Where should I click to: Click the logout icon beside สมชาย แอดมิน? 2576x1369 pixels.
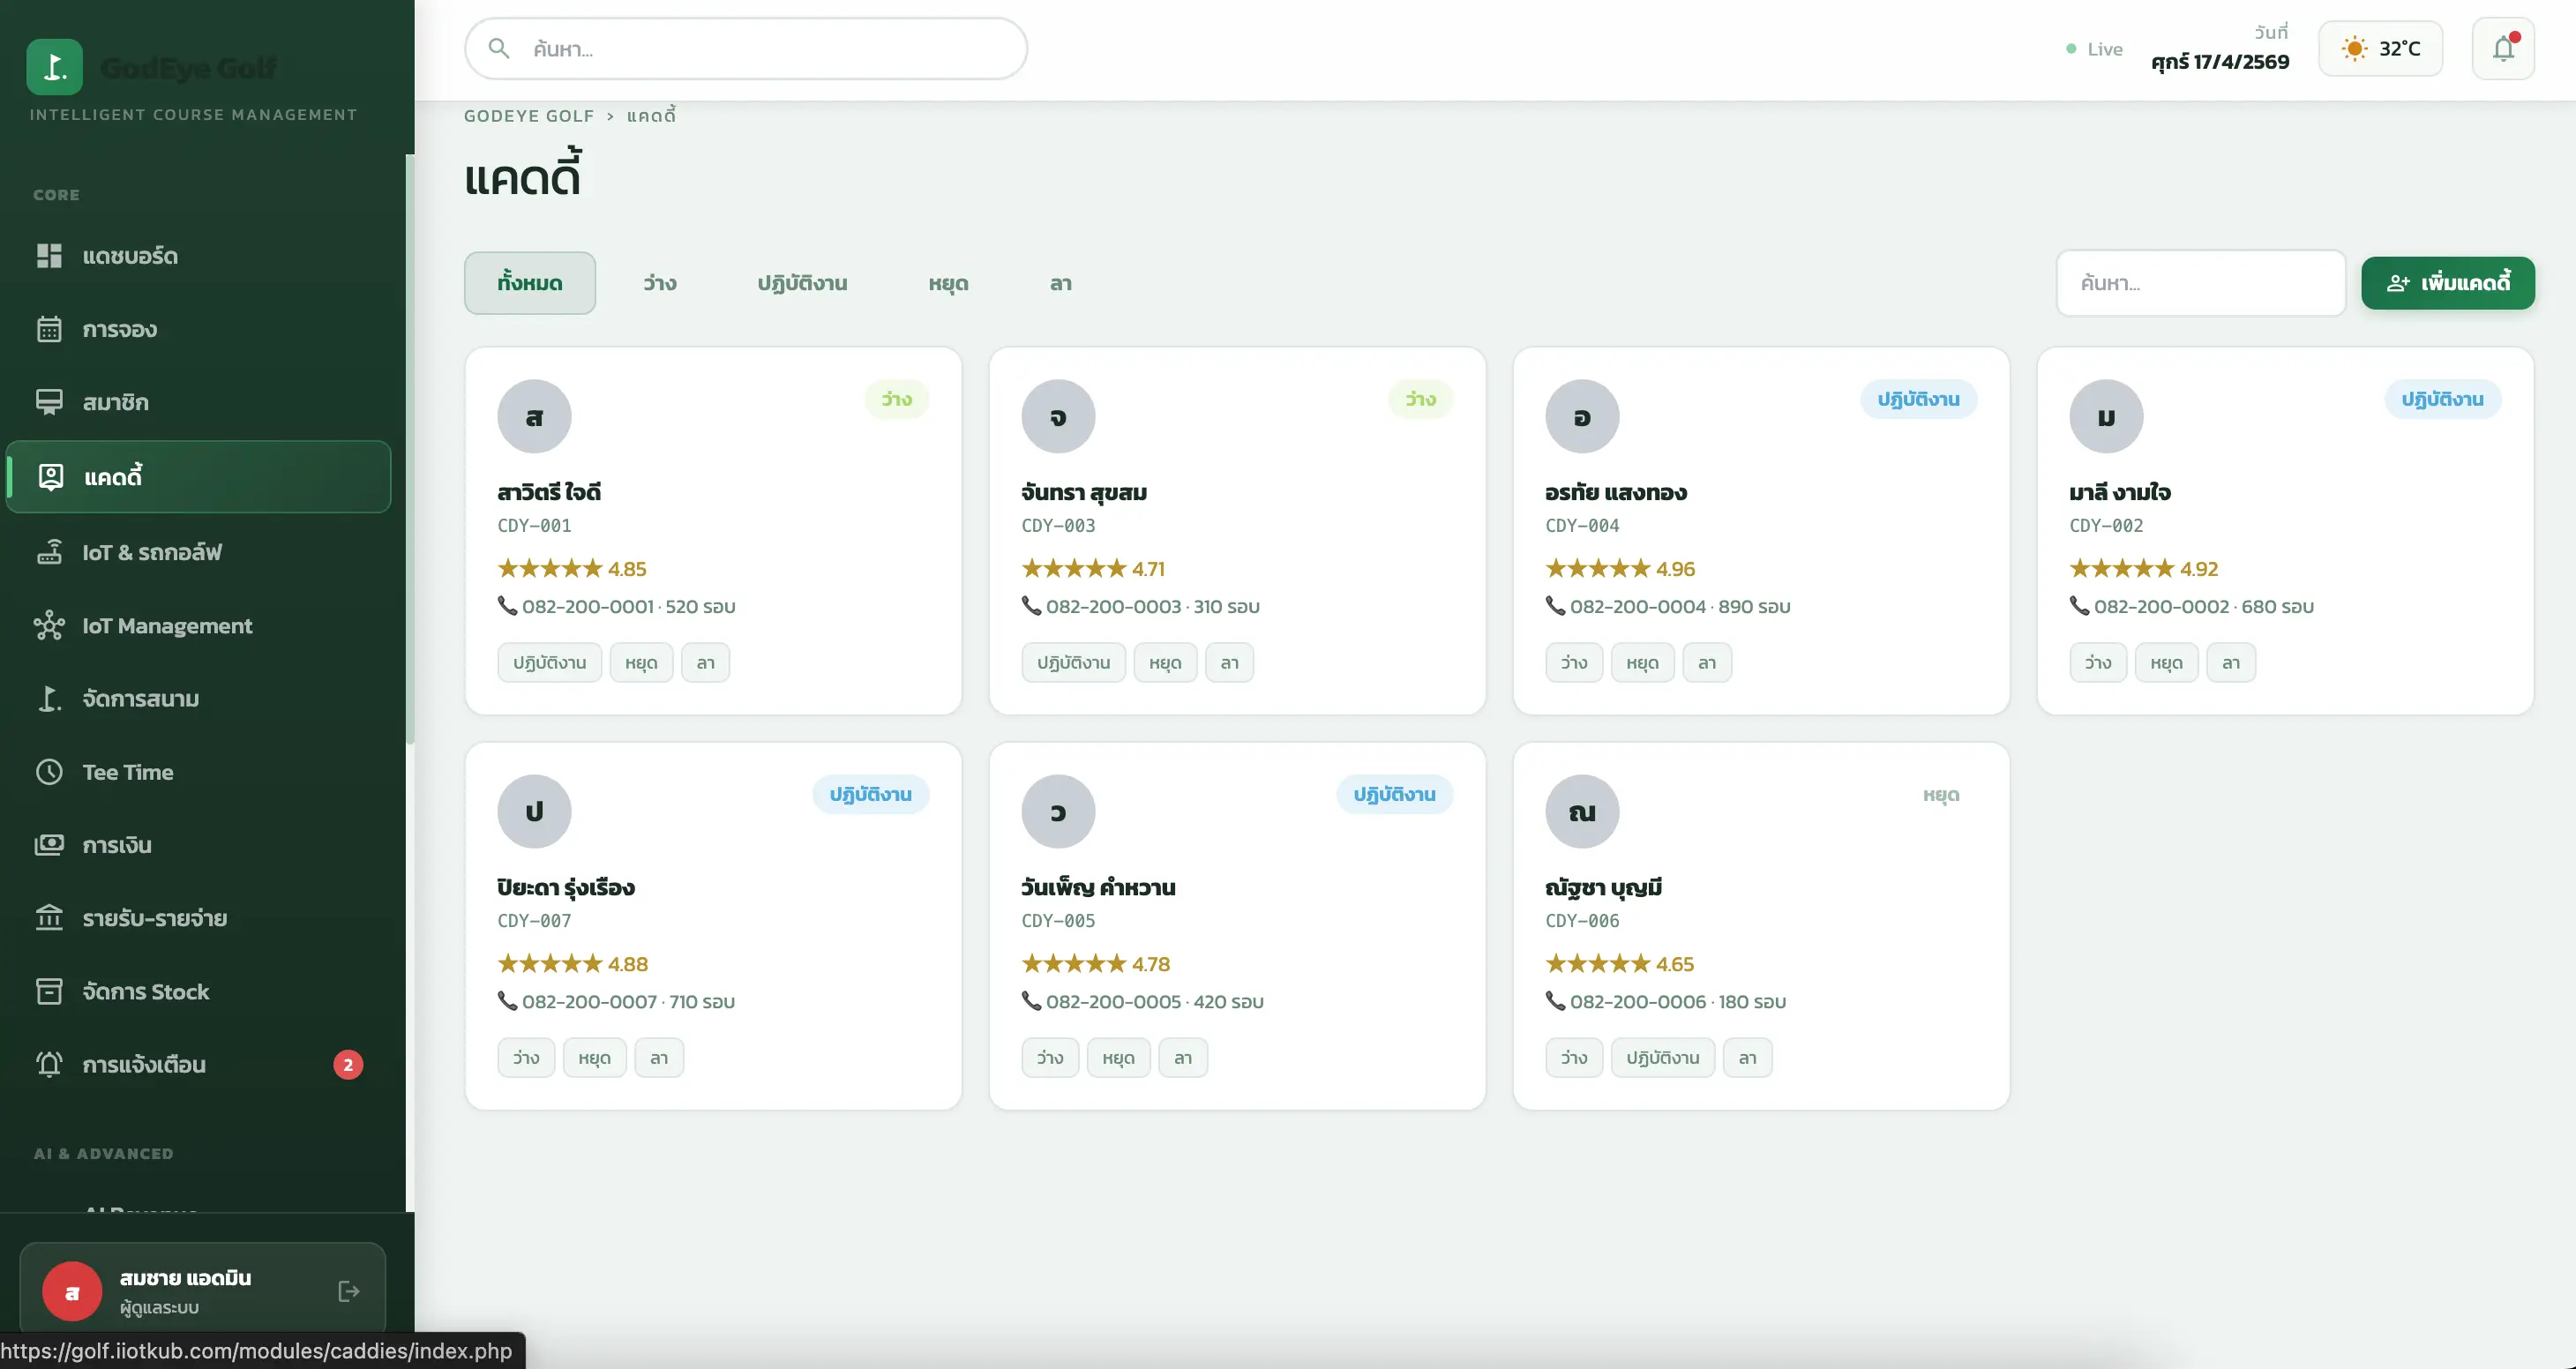coord(348,1291)
